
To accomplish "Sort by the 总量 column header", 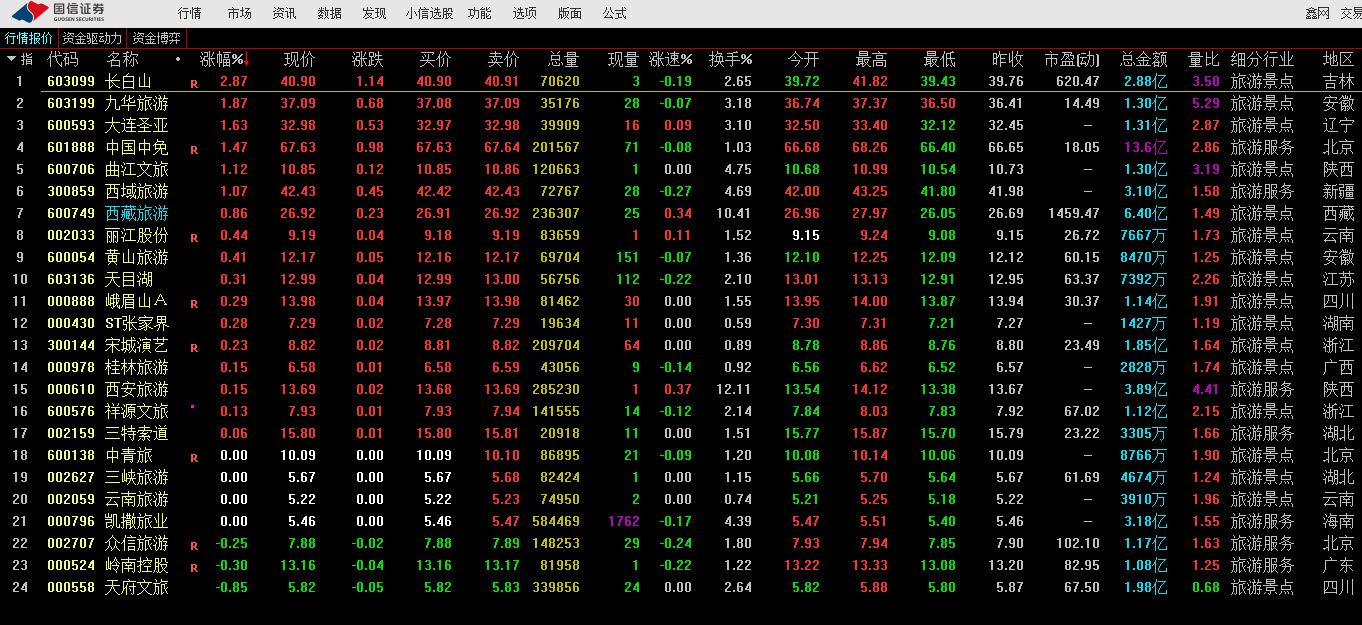I will click(x=563, y=59).
